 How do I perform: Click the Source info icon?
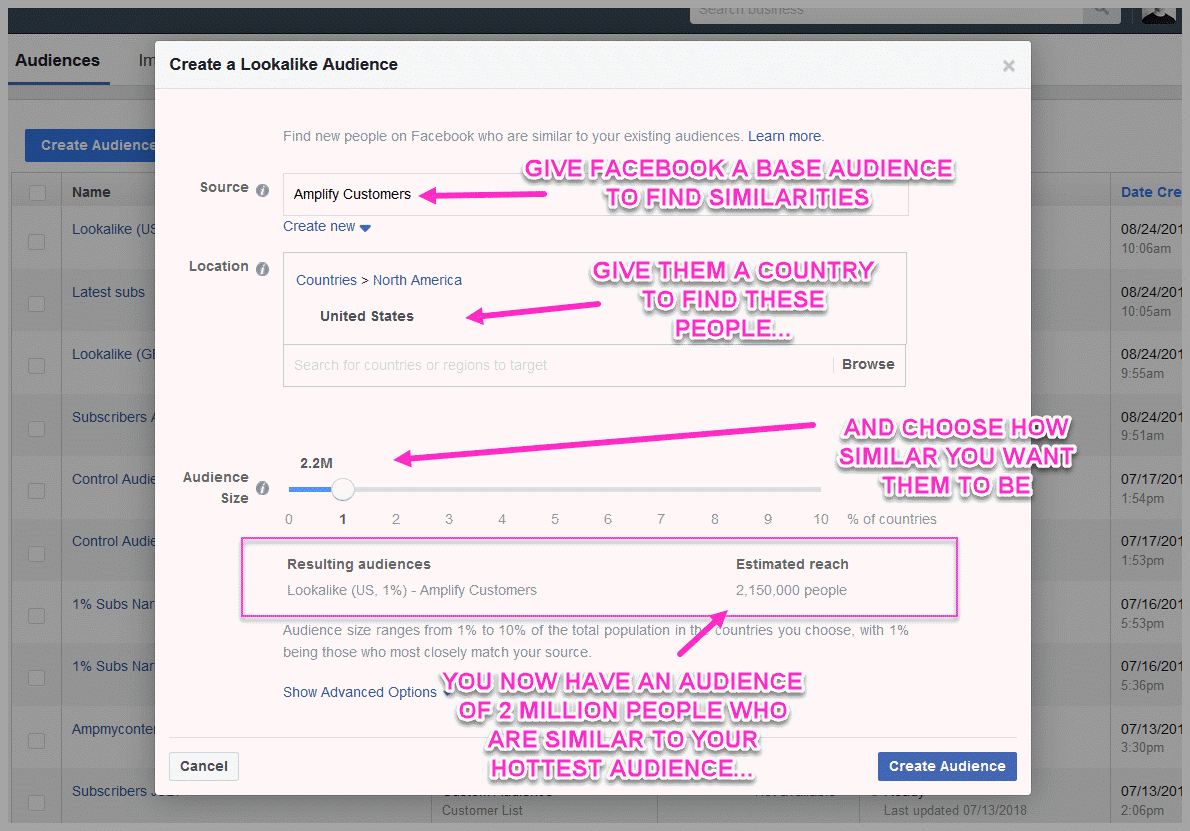tap(263, 190)
